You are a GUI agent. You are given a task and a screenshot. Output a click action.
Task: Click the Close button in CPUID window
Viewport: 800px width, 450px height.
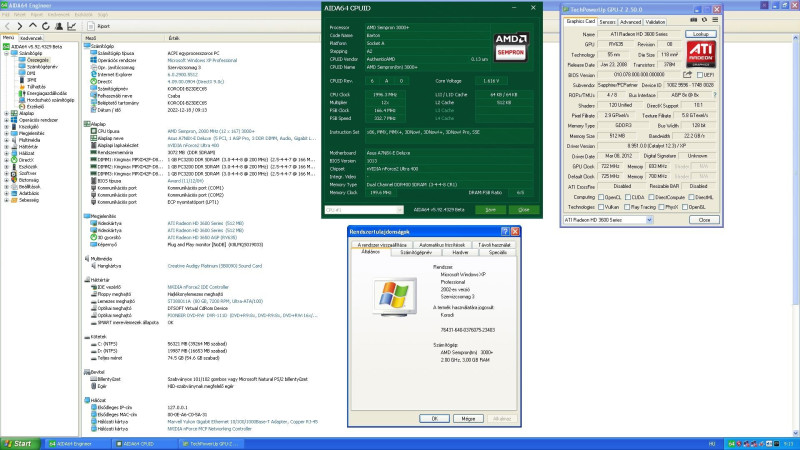click(x=523, y=210)
